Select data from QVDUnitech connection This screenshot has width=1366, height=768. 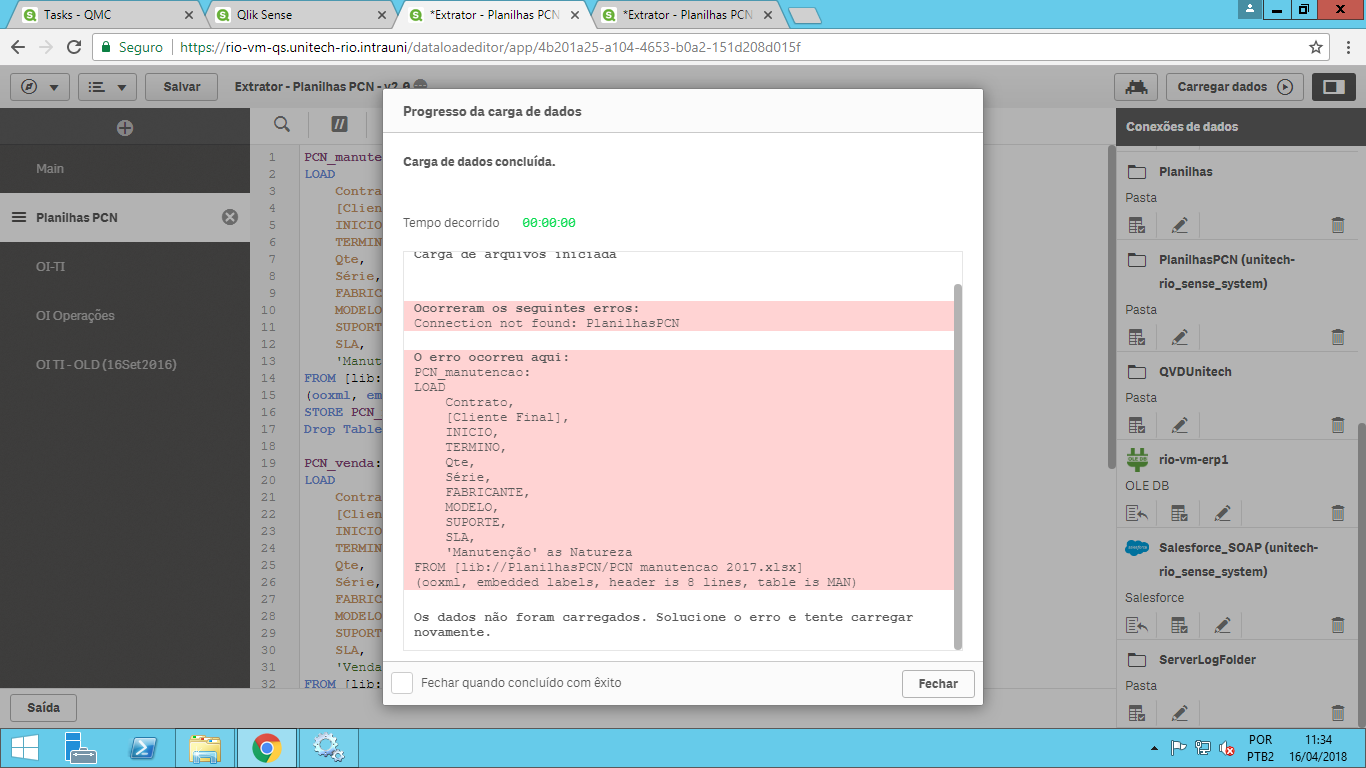(1137, 425)
